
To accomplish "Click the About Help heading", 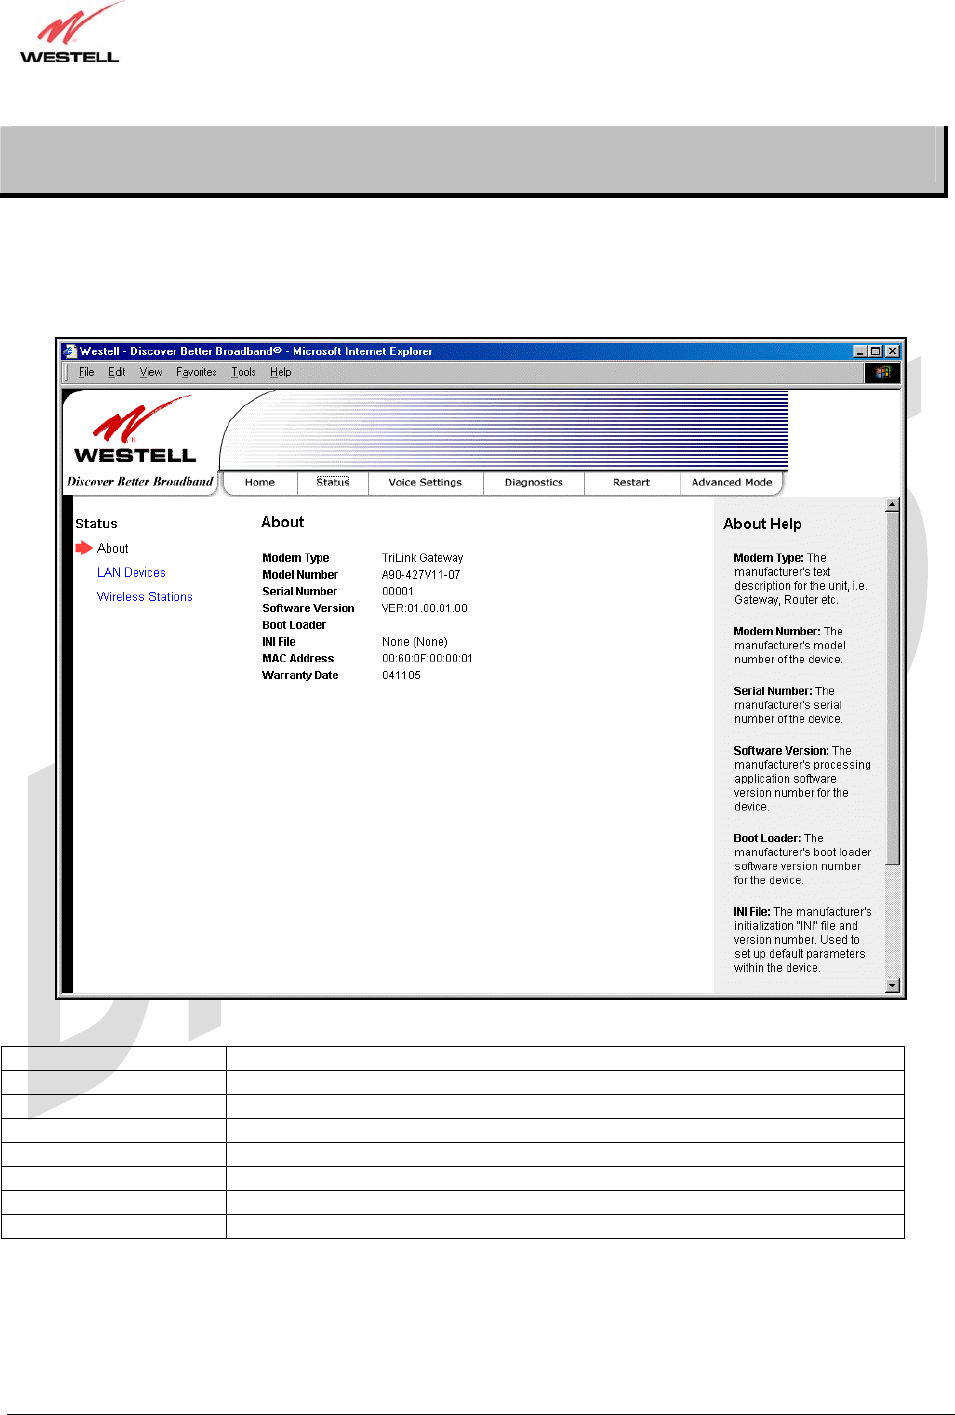I will [x=762, y=524].
